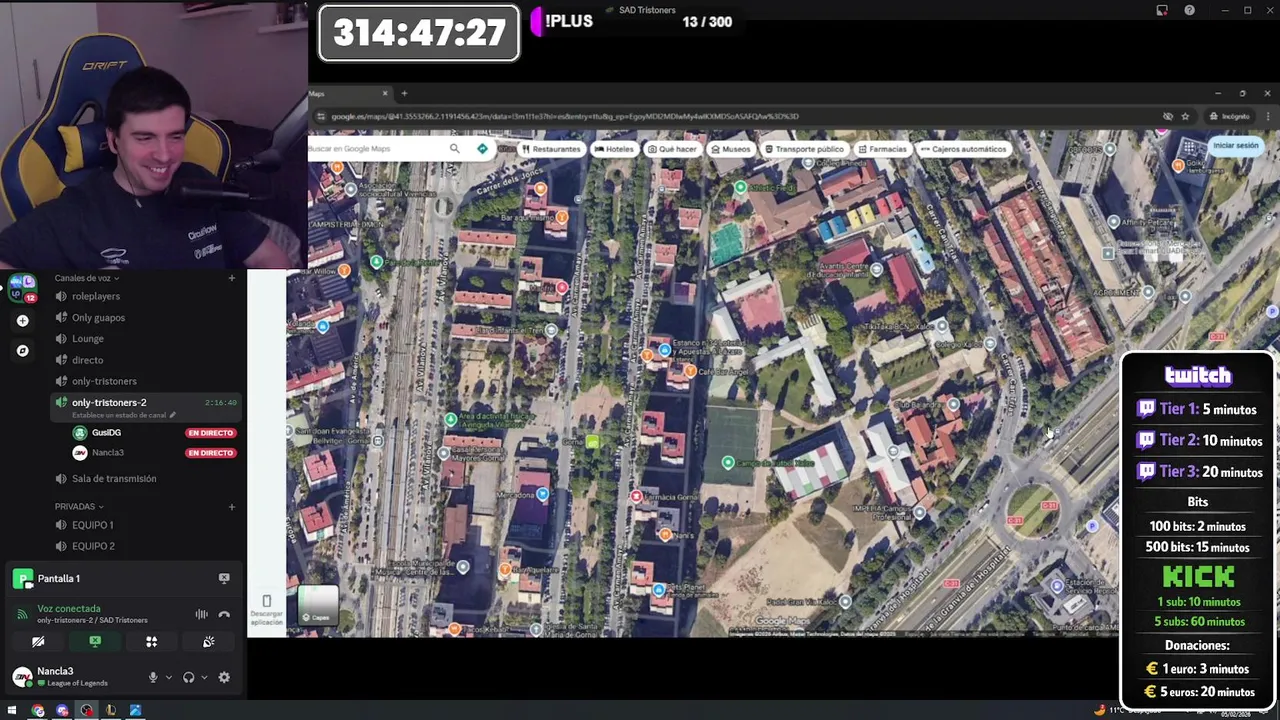Viewport: 1280px width, 720px height.
Task: Filter map by Hoteles
Action: point(614,149)
